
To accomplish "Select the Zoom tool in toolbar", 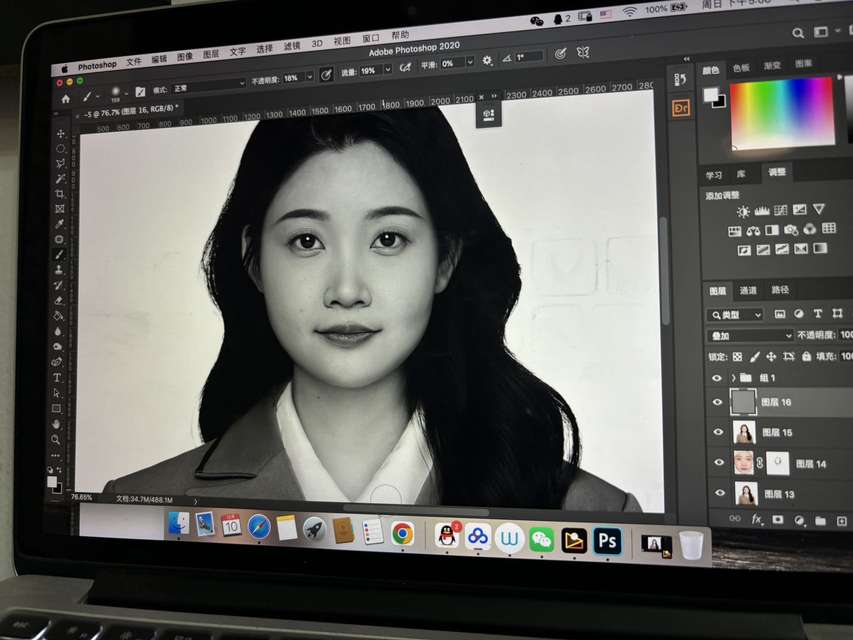I will (x=55, y=439).
